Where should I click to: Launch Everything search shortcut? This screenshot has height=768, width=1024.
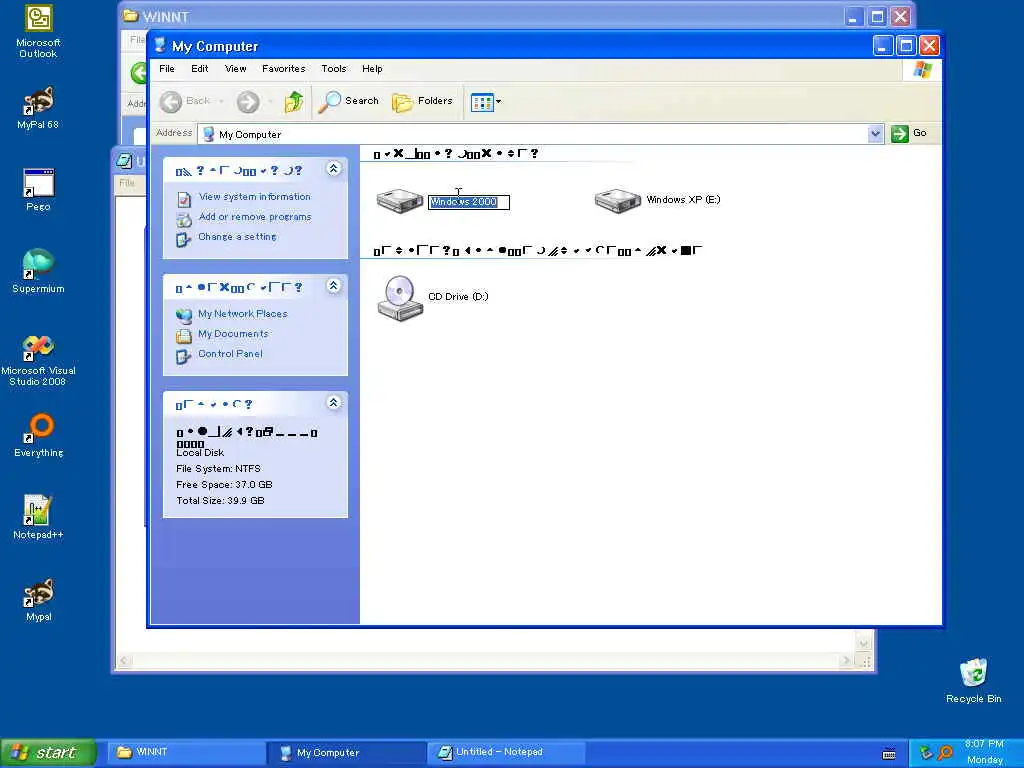pyautogui.click(x=38, y=436)
